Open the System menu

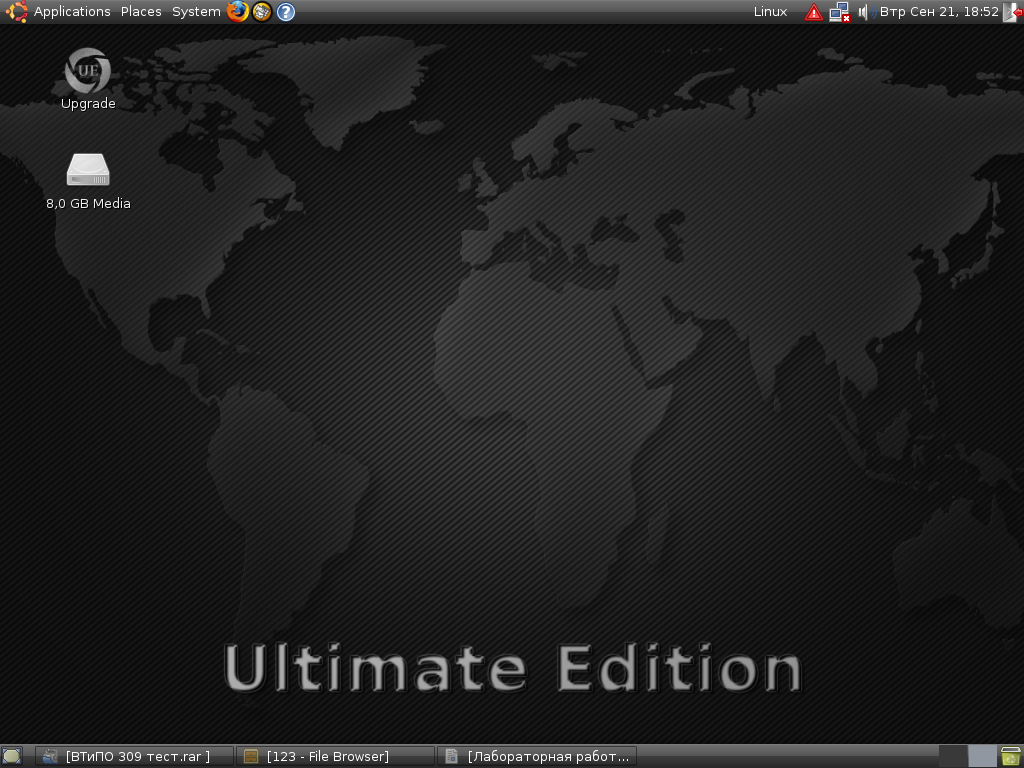tap(196, 12)
